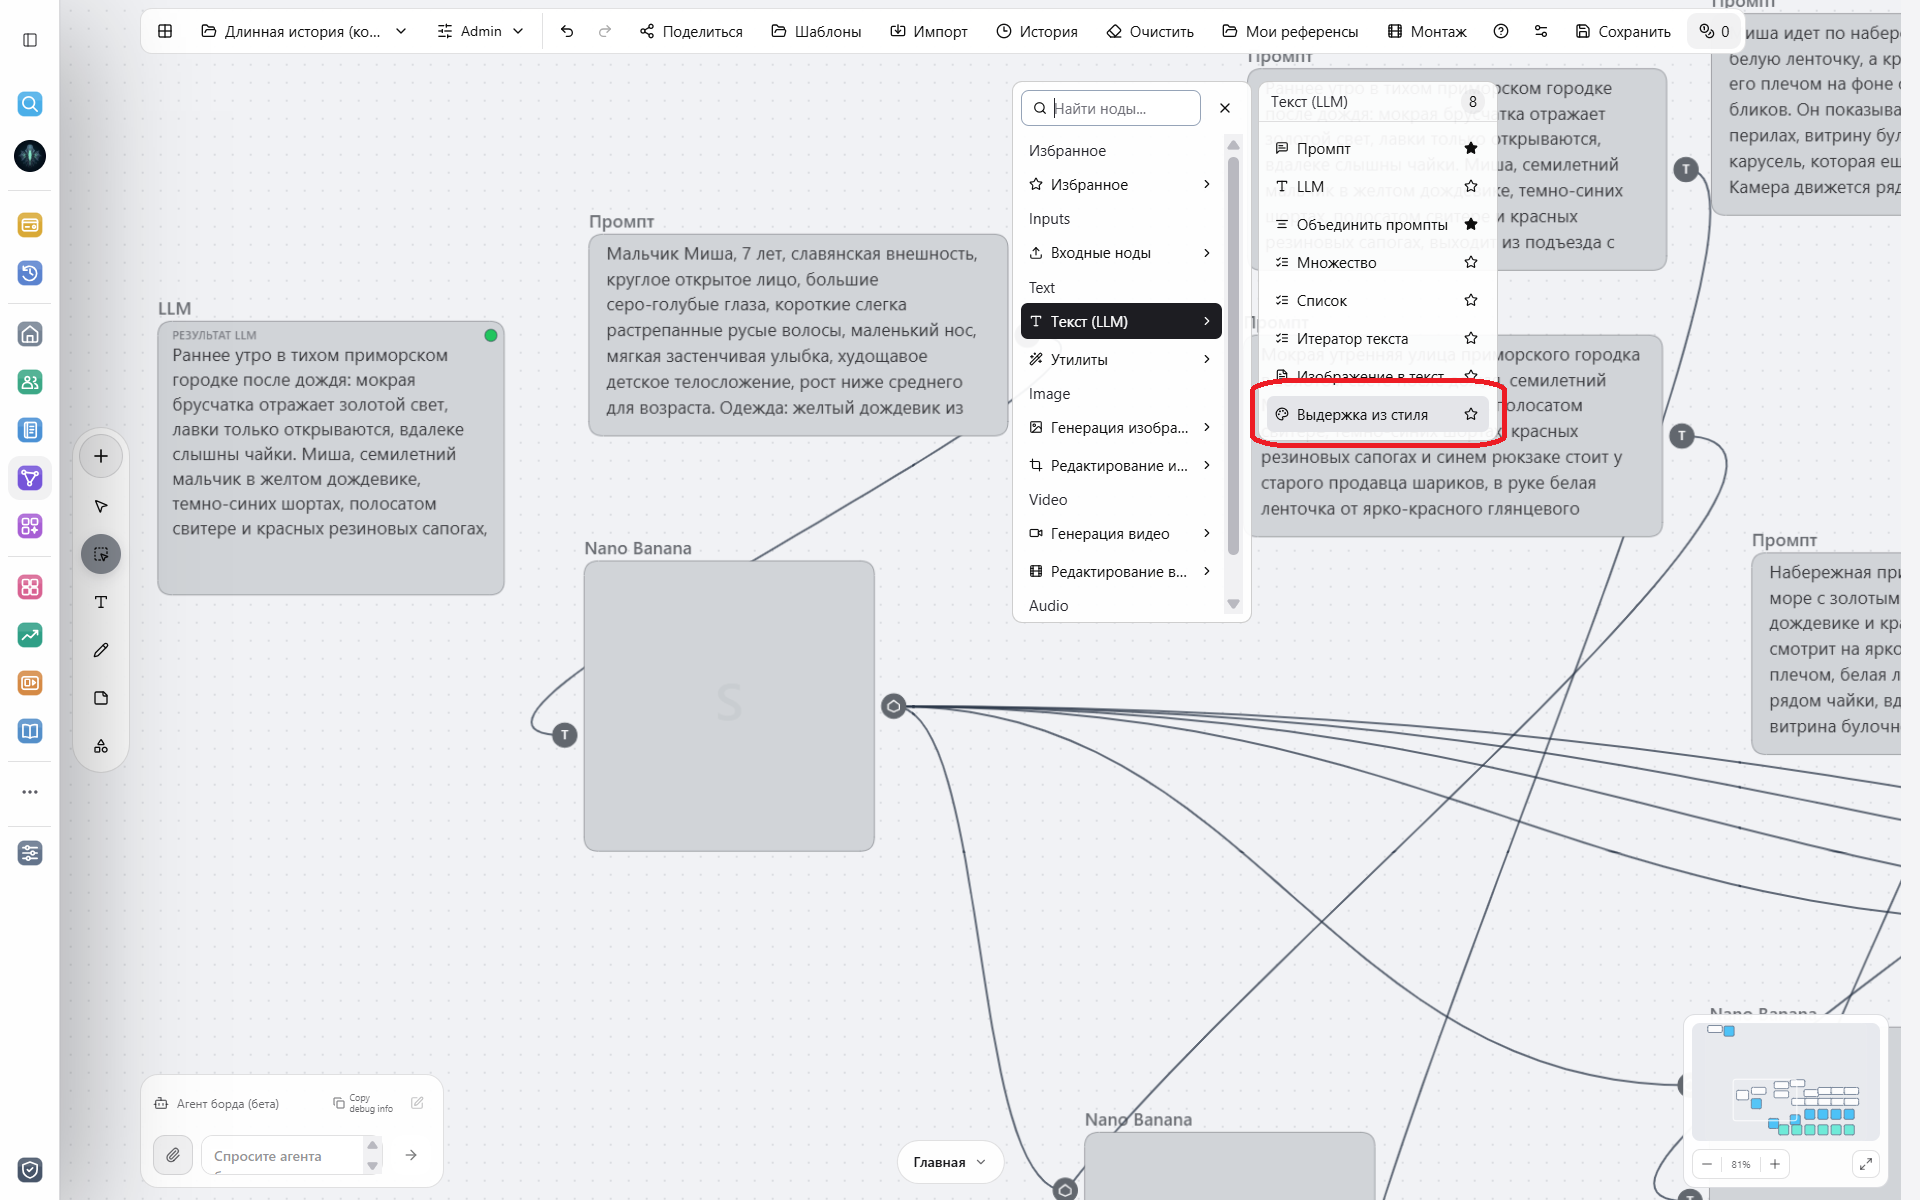Expand the Входные ноды submenu
1920x1200 pixels.
click(x=1121, y=253)
